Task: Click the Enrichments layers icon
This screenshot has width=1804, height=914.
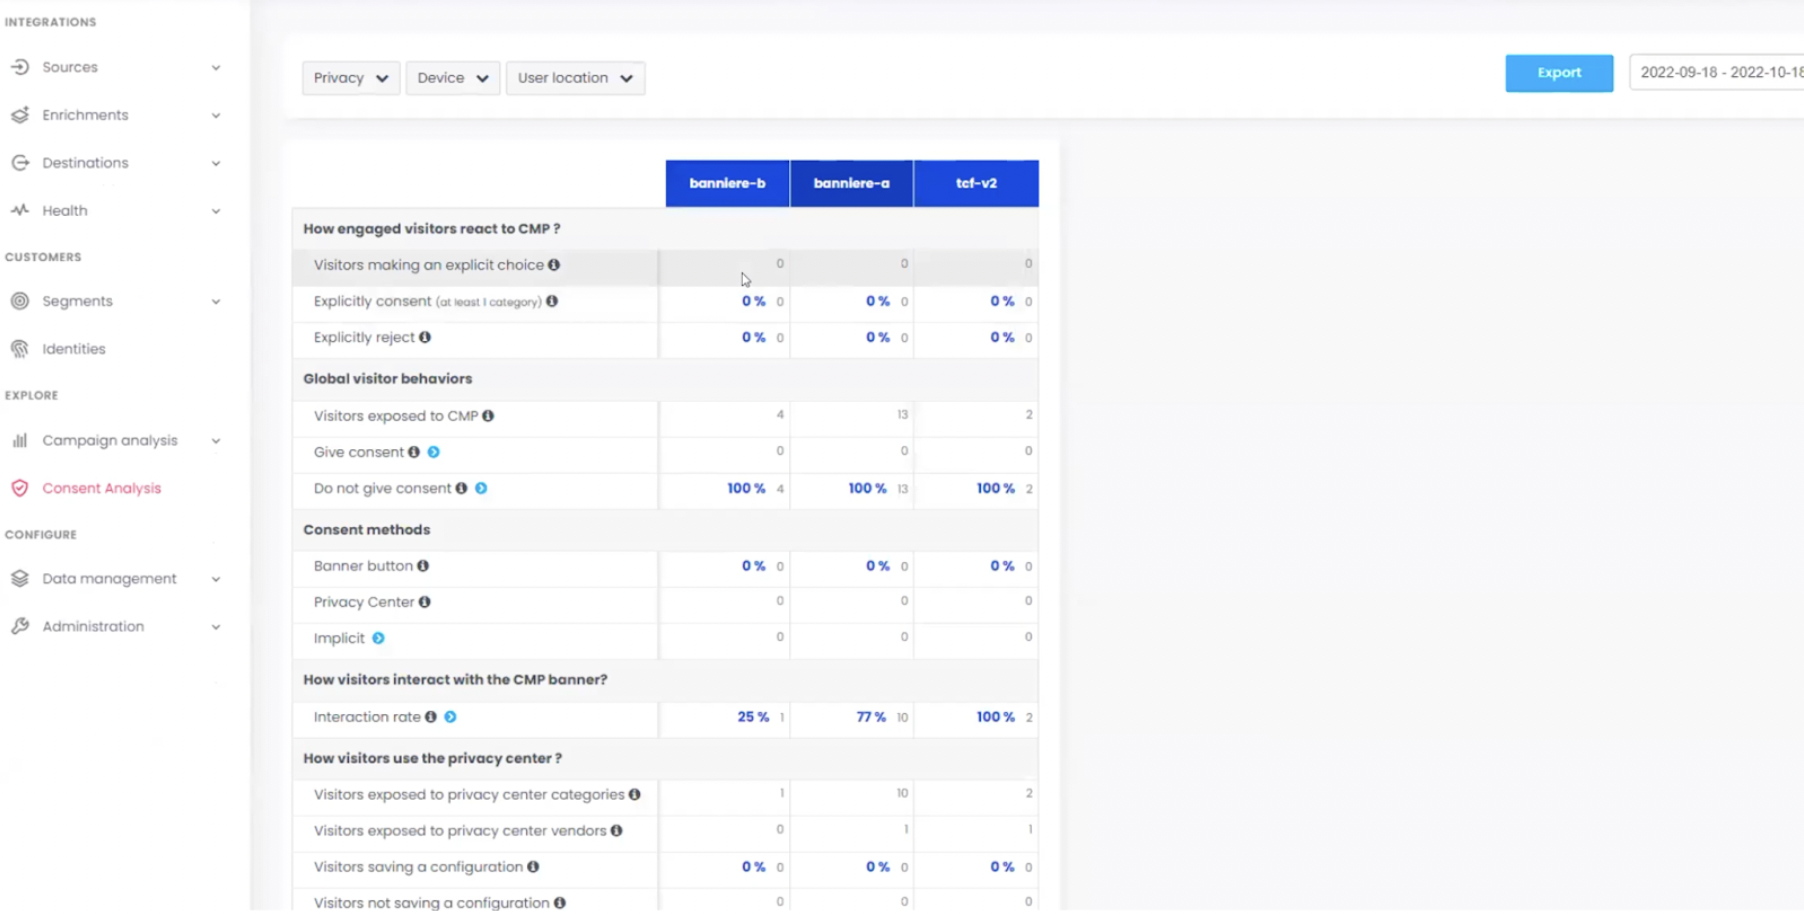Action: click(20, 115)
